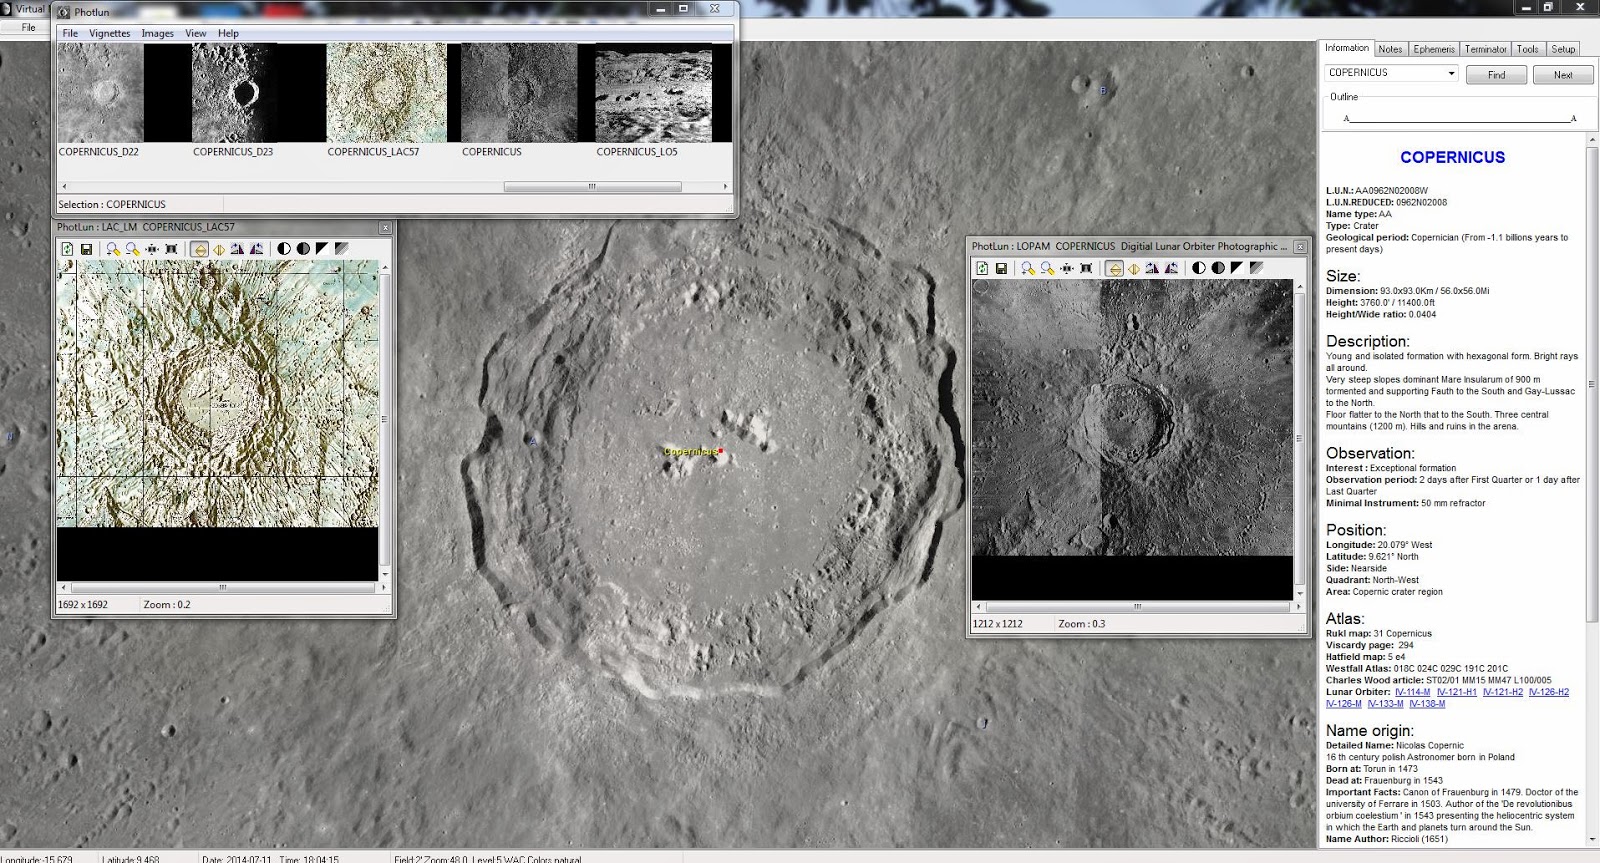
Task: Open Lunar Orbiter link IV-138-M
Action: point(1427,704)
